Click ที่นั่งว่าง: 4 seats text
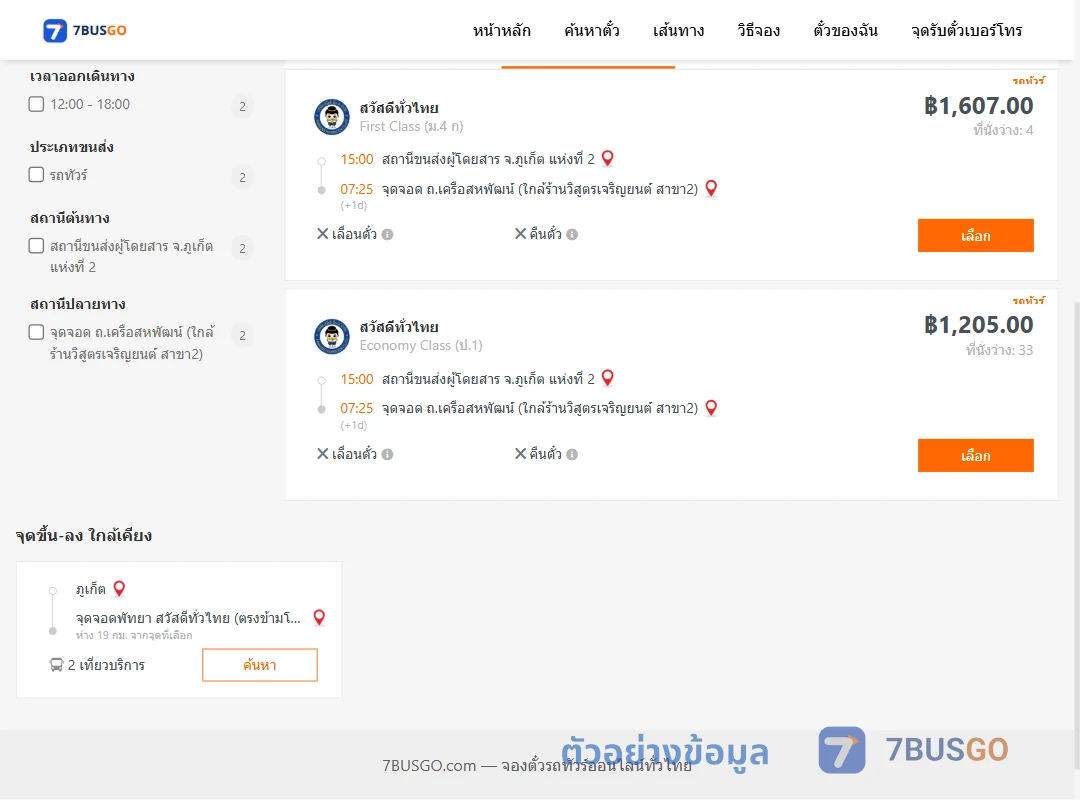The width and height of the screenshot is (1080, 800). (x=1003, y=130)
